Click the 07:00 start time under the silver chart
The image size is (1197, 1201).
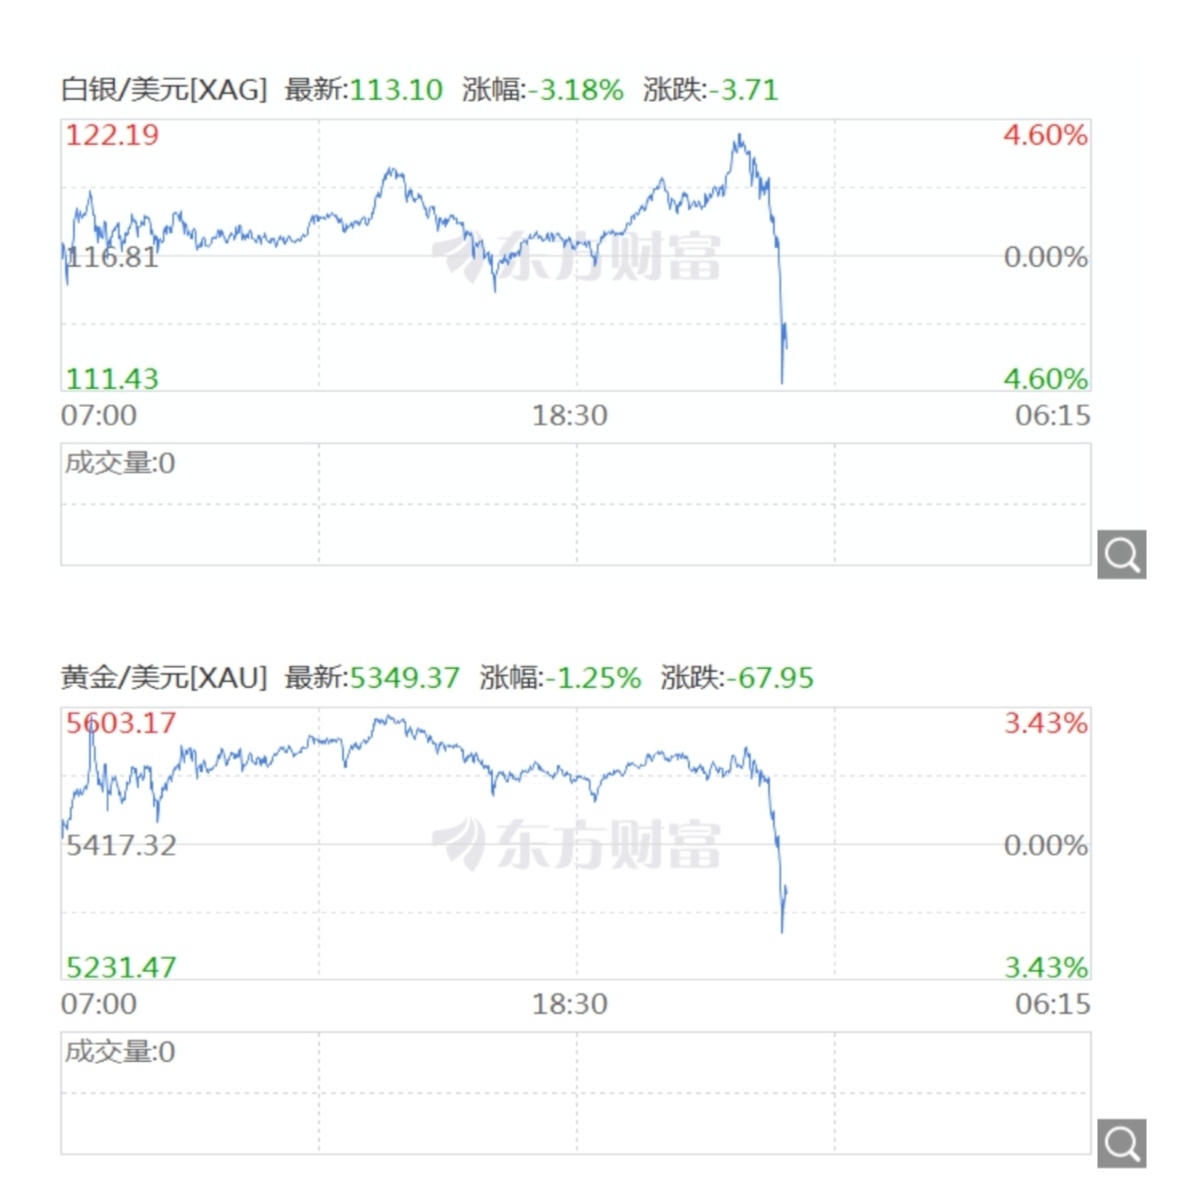point(98,415)
